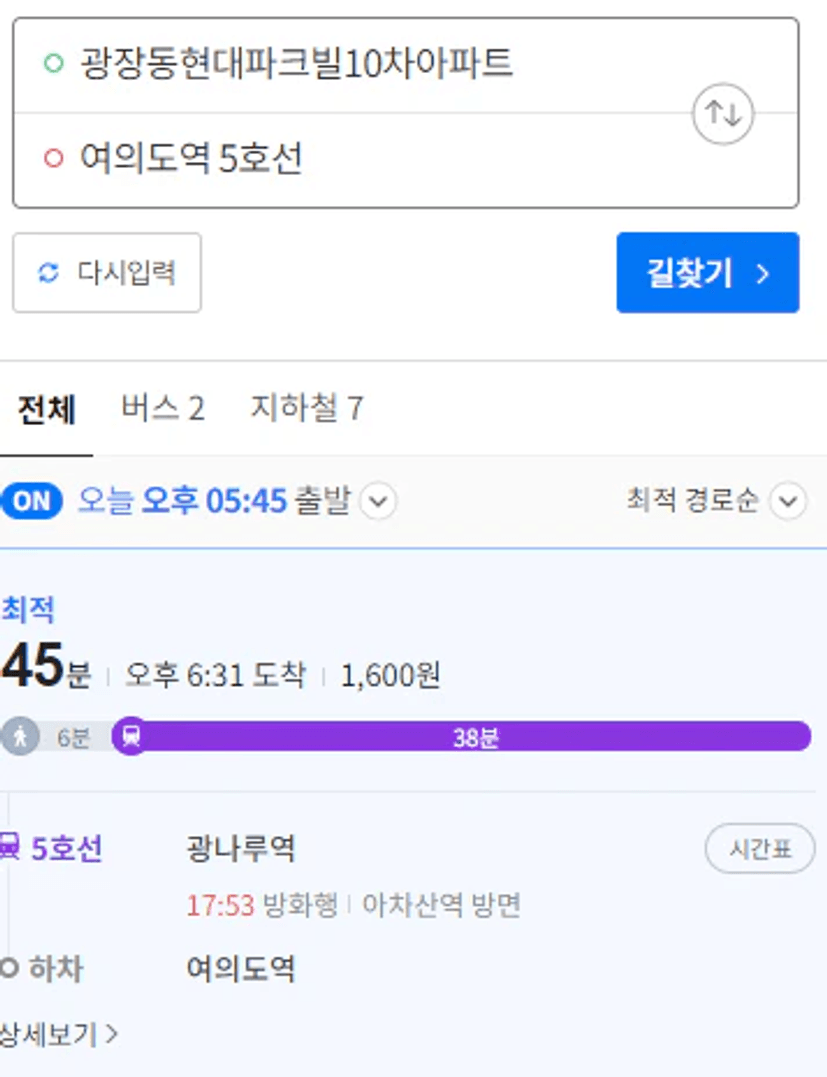Switch to the 버스 2 tab
The image size is (827, 1077).
point(163,408)
